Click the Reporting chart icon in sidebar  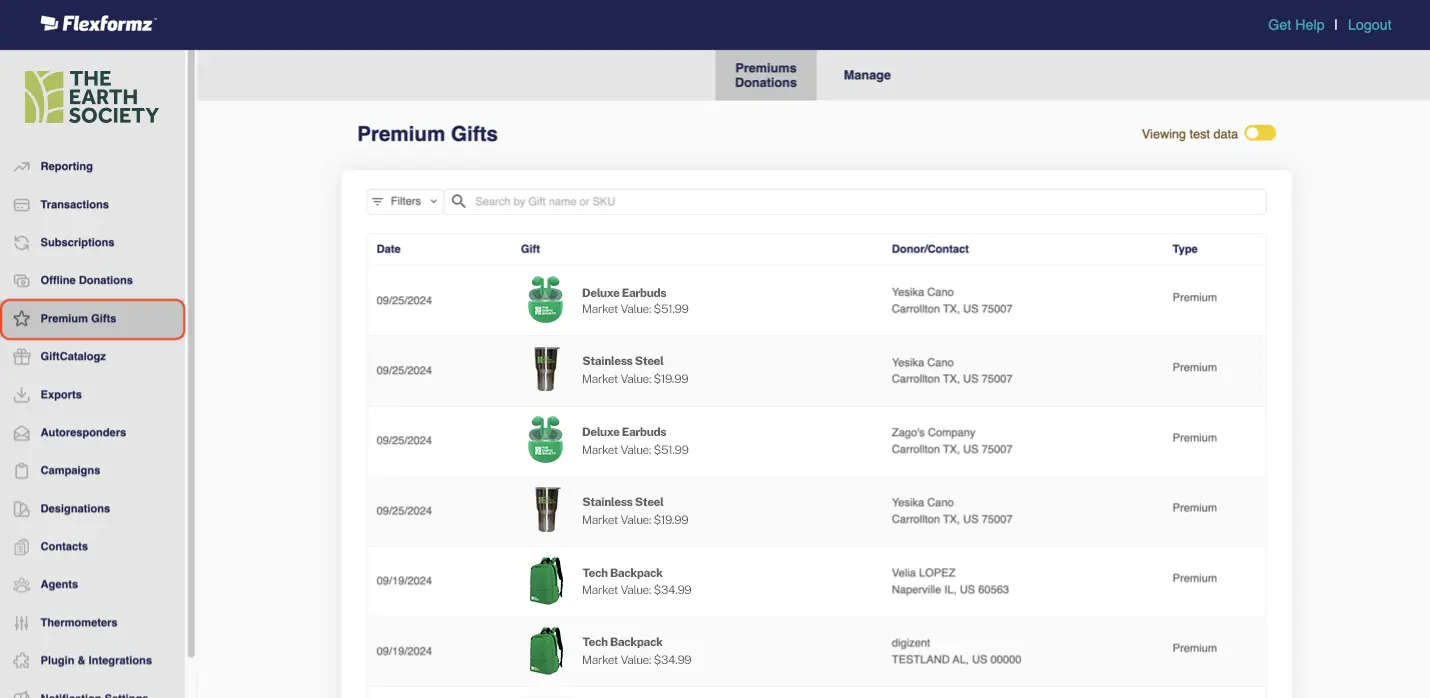[22, 167]
